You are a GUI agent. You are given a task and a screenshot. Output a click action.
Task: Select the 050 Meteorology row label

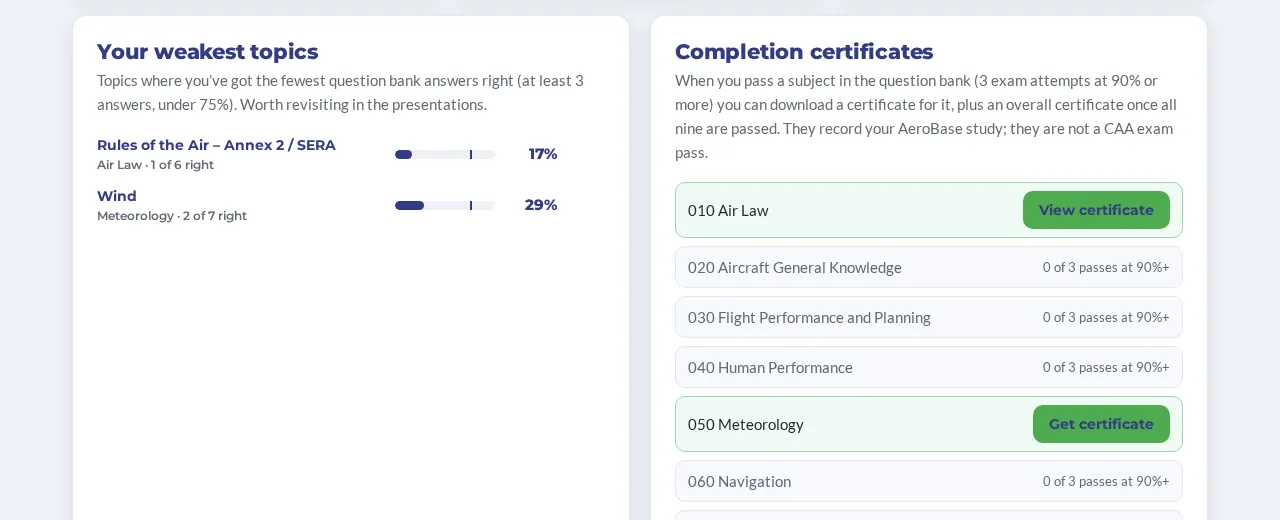coord(746,424)
